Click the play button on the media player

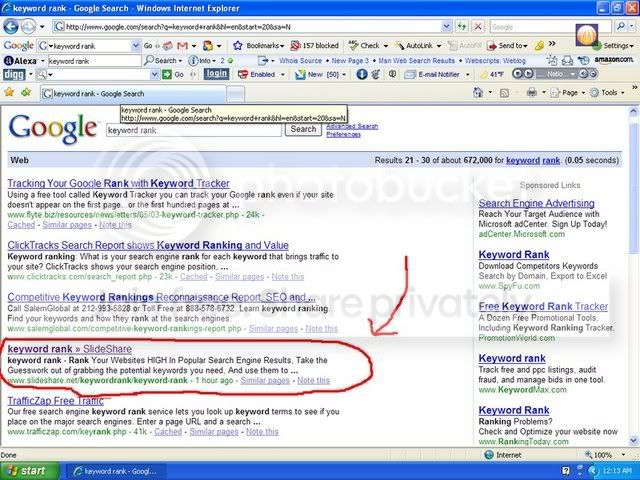pyautogui.click(x=528, y=74)
